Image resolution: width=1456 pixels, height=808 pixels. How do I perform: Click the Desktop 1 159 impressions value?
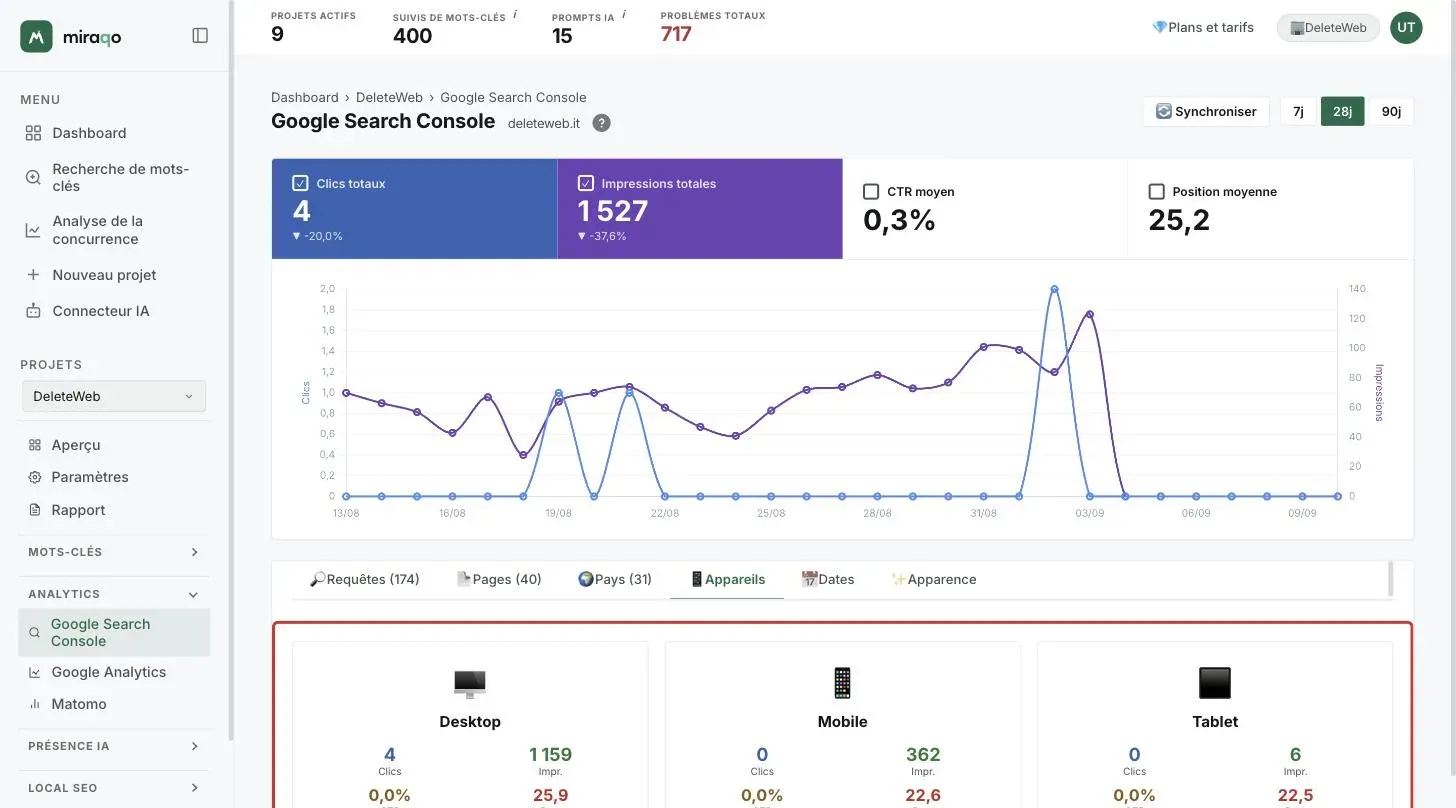(x=550, y=754)
